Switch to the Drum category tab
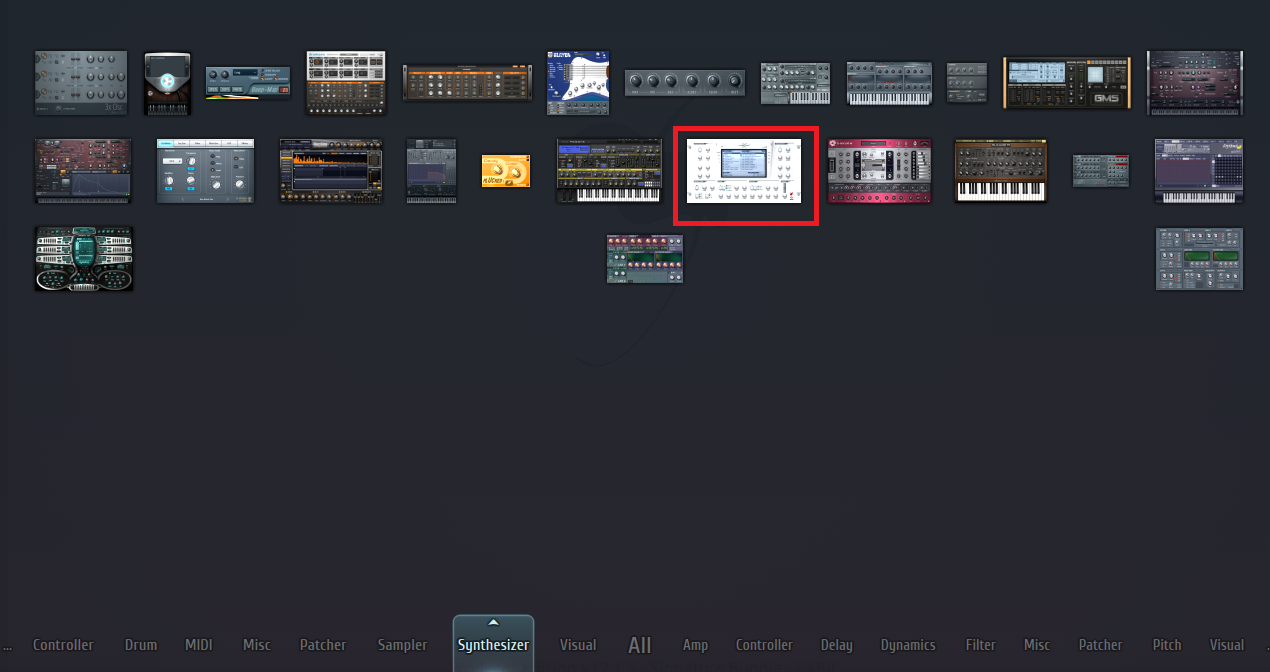 tap(141, 645)
